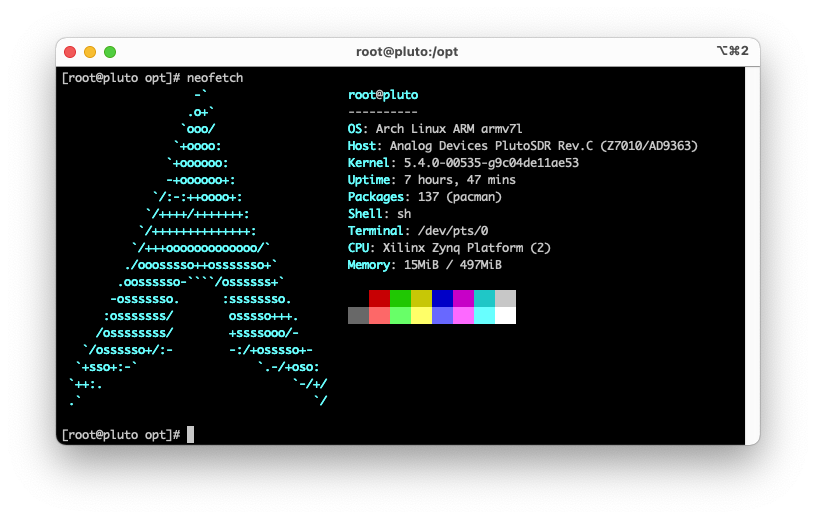816x519 pixels.
Task: Click the Memory: 15MiB / 497MiB line
Action: 425,265
